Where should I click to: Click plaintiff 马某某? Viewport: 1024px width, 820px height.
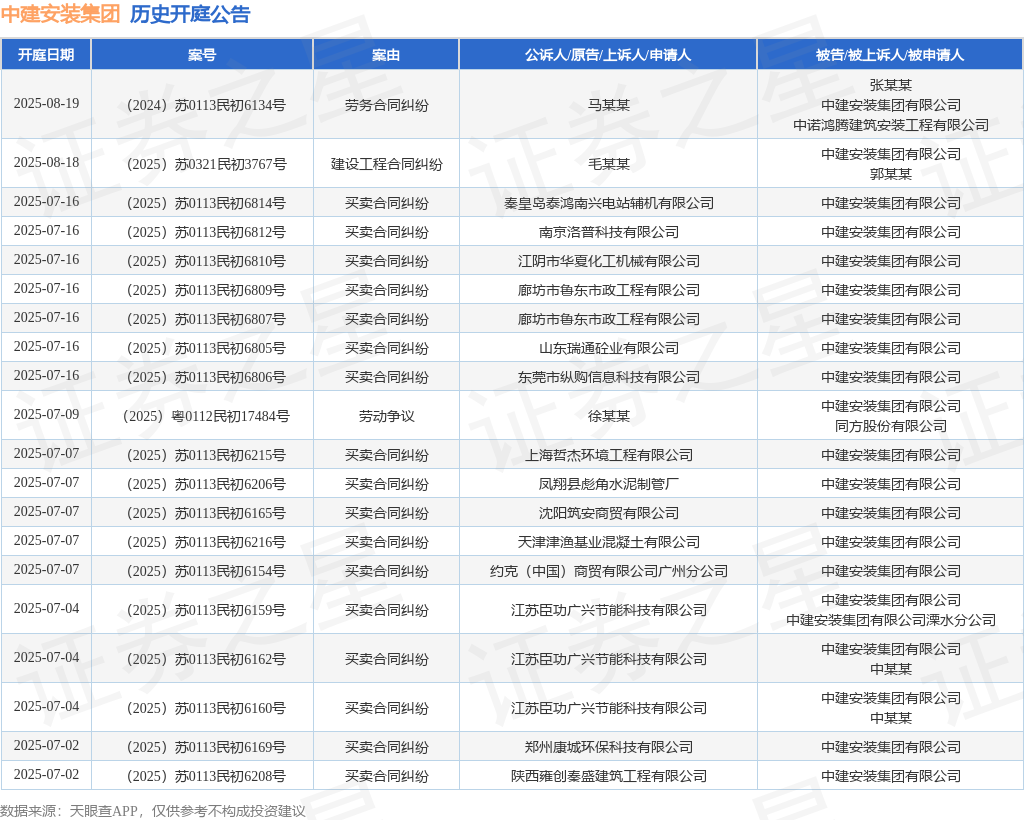tap(609, 105)
